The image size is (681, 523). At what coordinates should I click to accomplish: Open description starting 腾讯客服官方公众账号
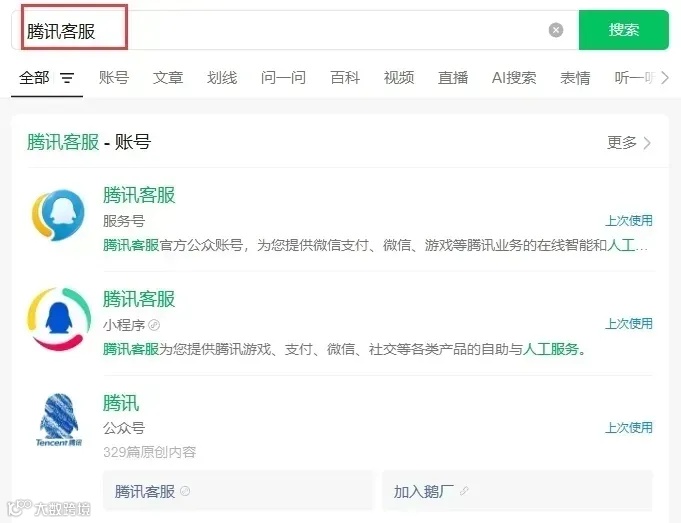coord(375,245)
